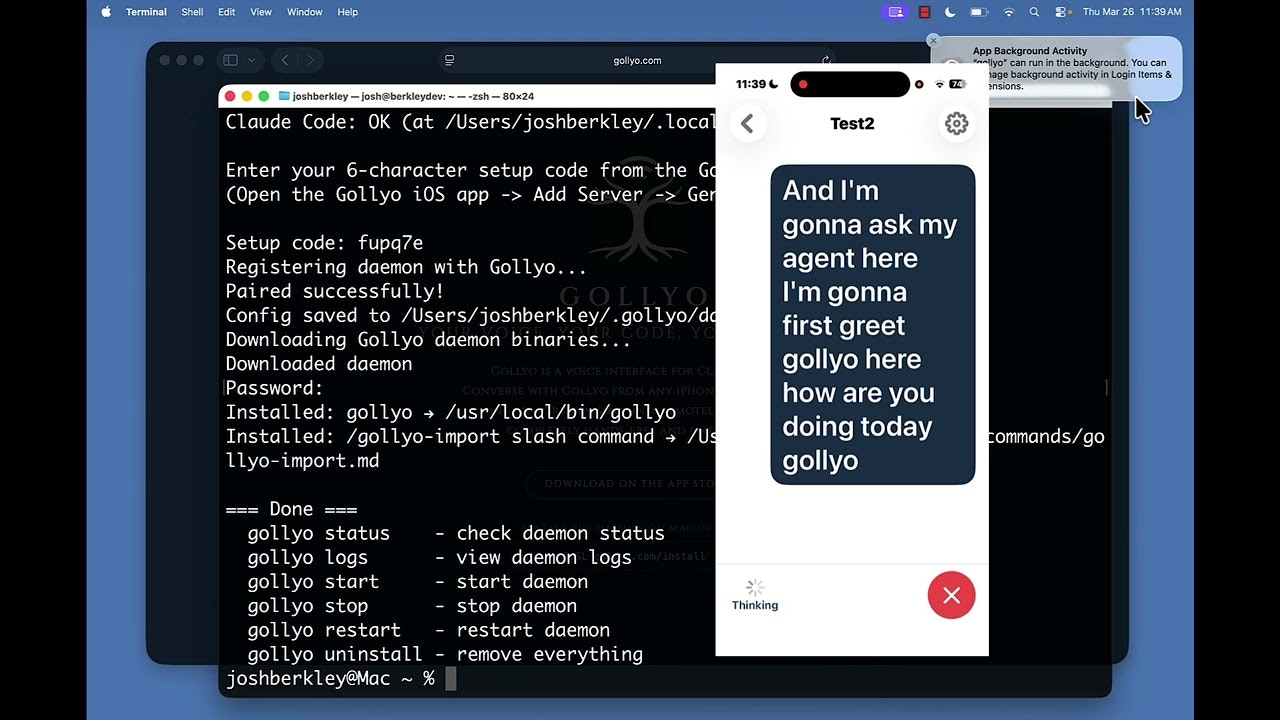Click the 'gollyo restart' command line
Viewport: 1280px width, 720px height.
point(429,630)
